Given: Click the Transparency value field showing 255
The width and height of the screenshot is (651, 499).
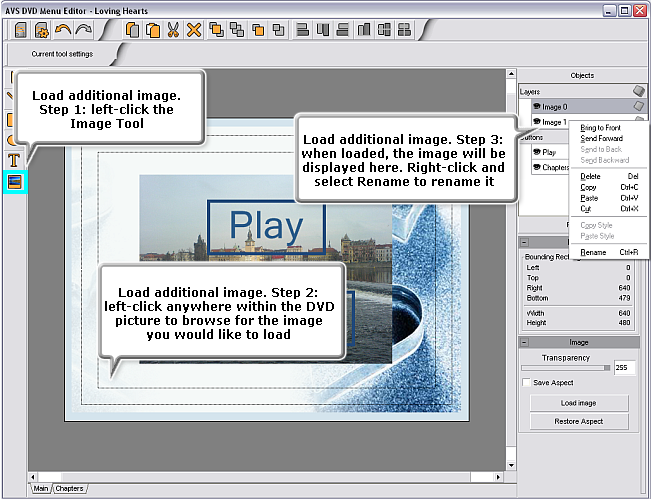Looking at the screenshot, I should 624,367.
